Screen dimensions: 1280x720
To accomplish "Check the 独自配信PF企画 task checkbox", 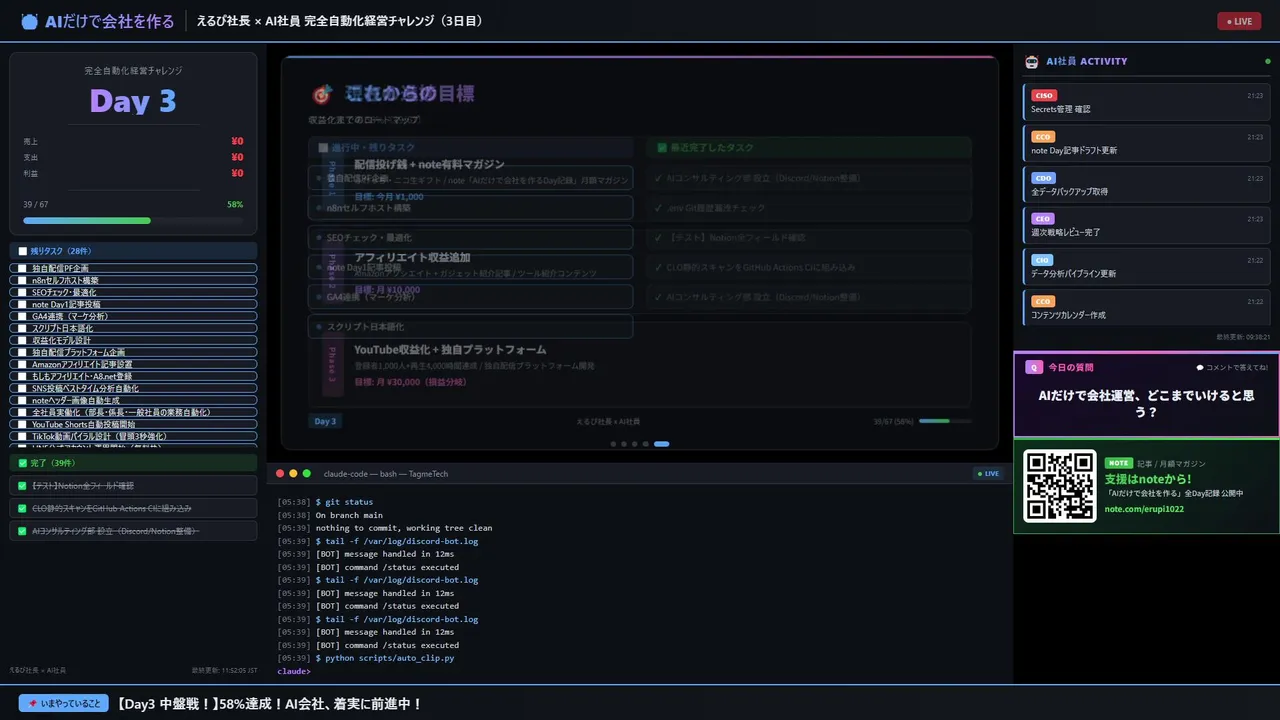I will coord(22,268).
